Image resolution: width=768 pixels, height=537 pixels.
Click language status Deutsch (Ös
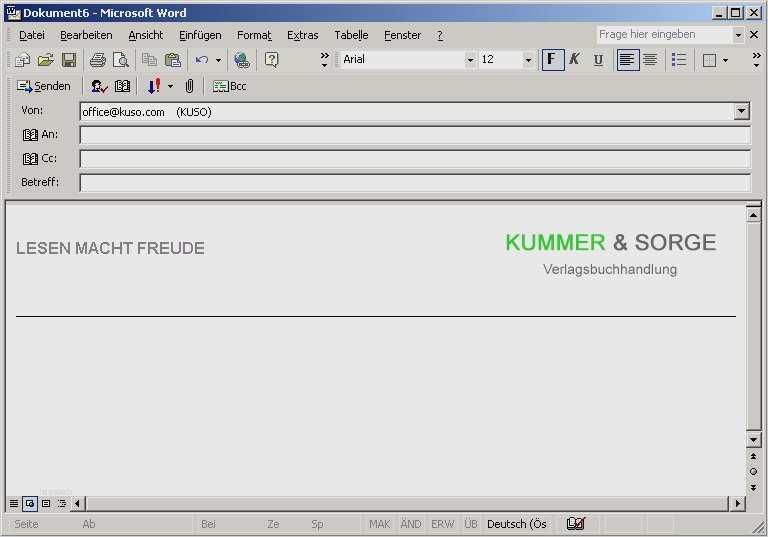tap(517, 524)
